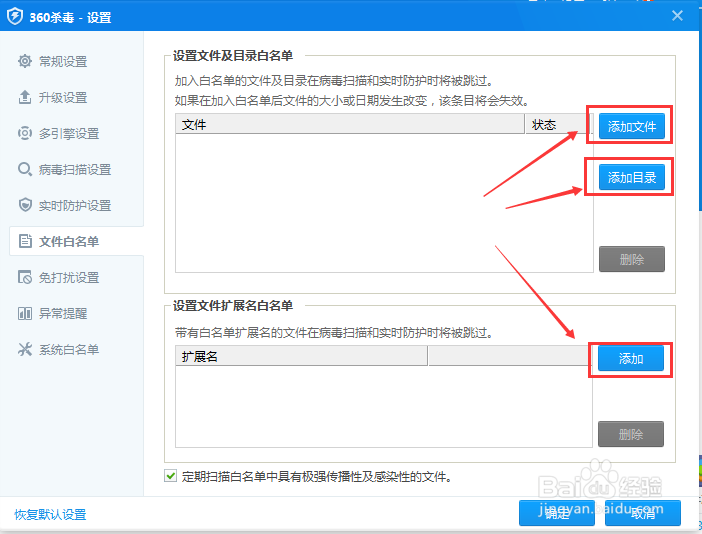The image size is (702, 534).
Task: Click 删除 button in extension whitelist section
Action: (631, 434)
